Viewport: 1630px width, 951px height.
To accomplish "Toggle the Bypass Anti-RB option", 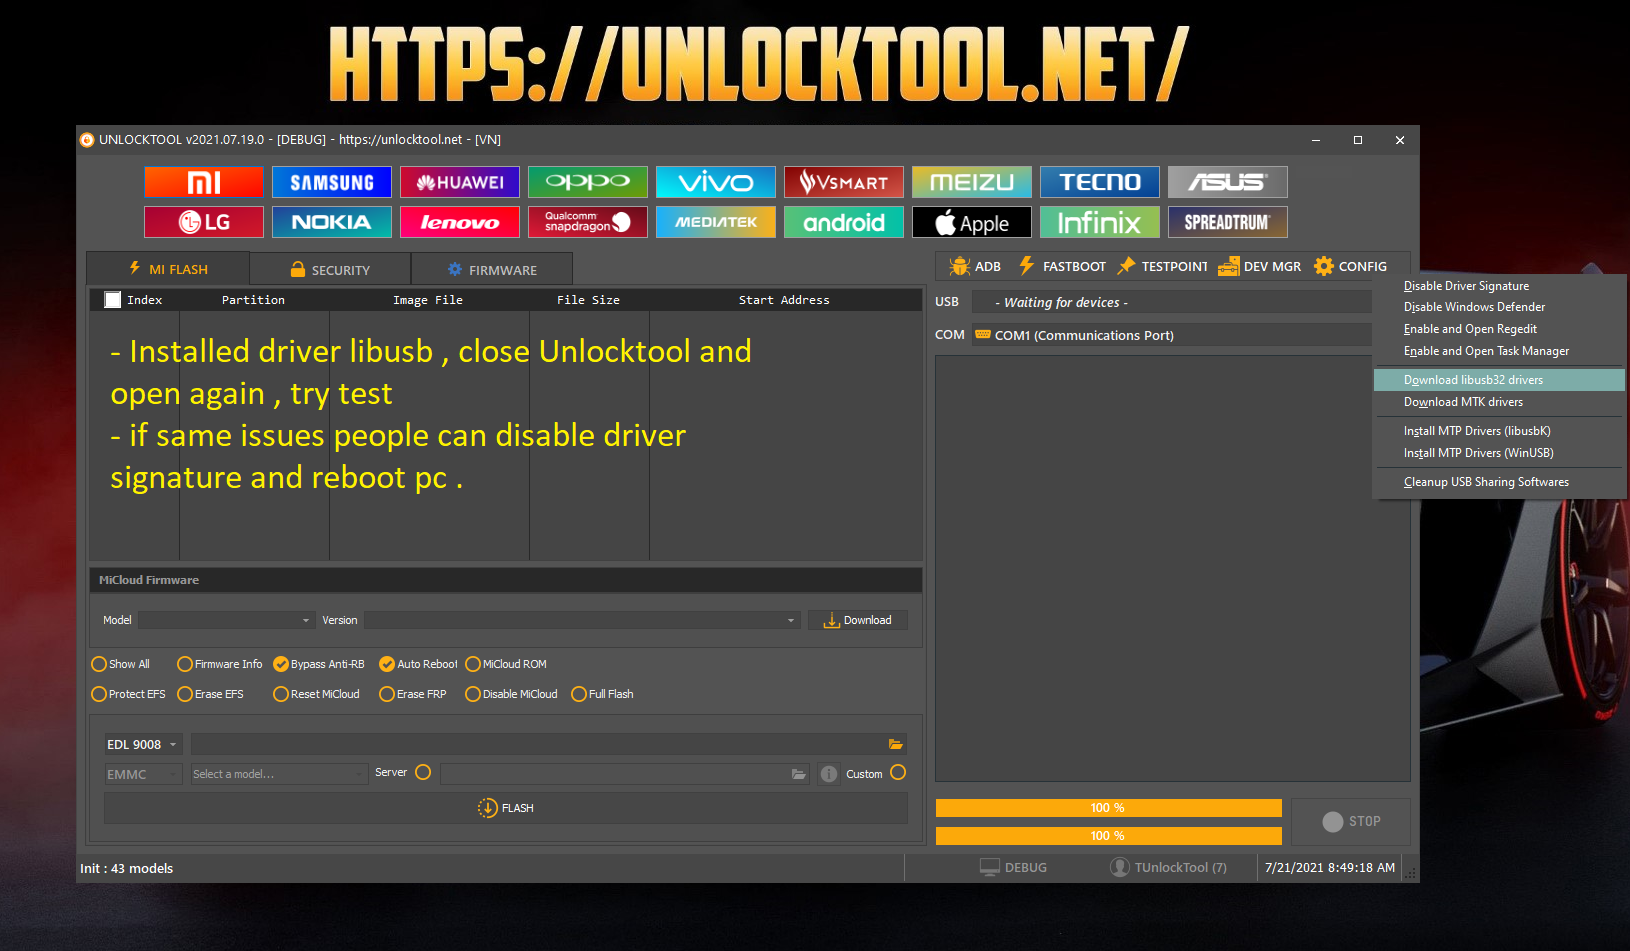I will (x=319, y=664).
